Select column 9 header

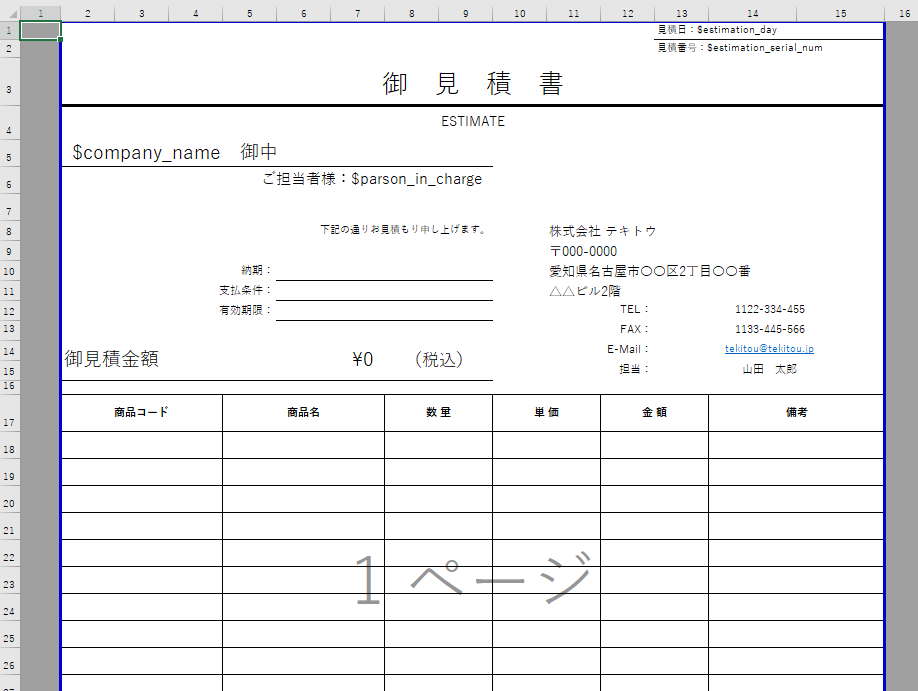click(x=466, y=12)
